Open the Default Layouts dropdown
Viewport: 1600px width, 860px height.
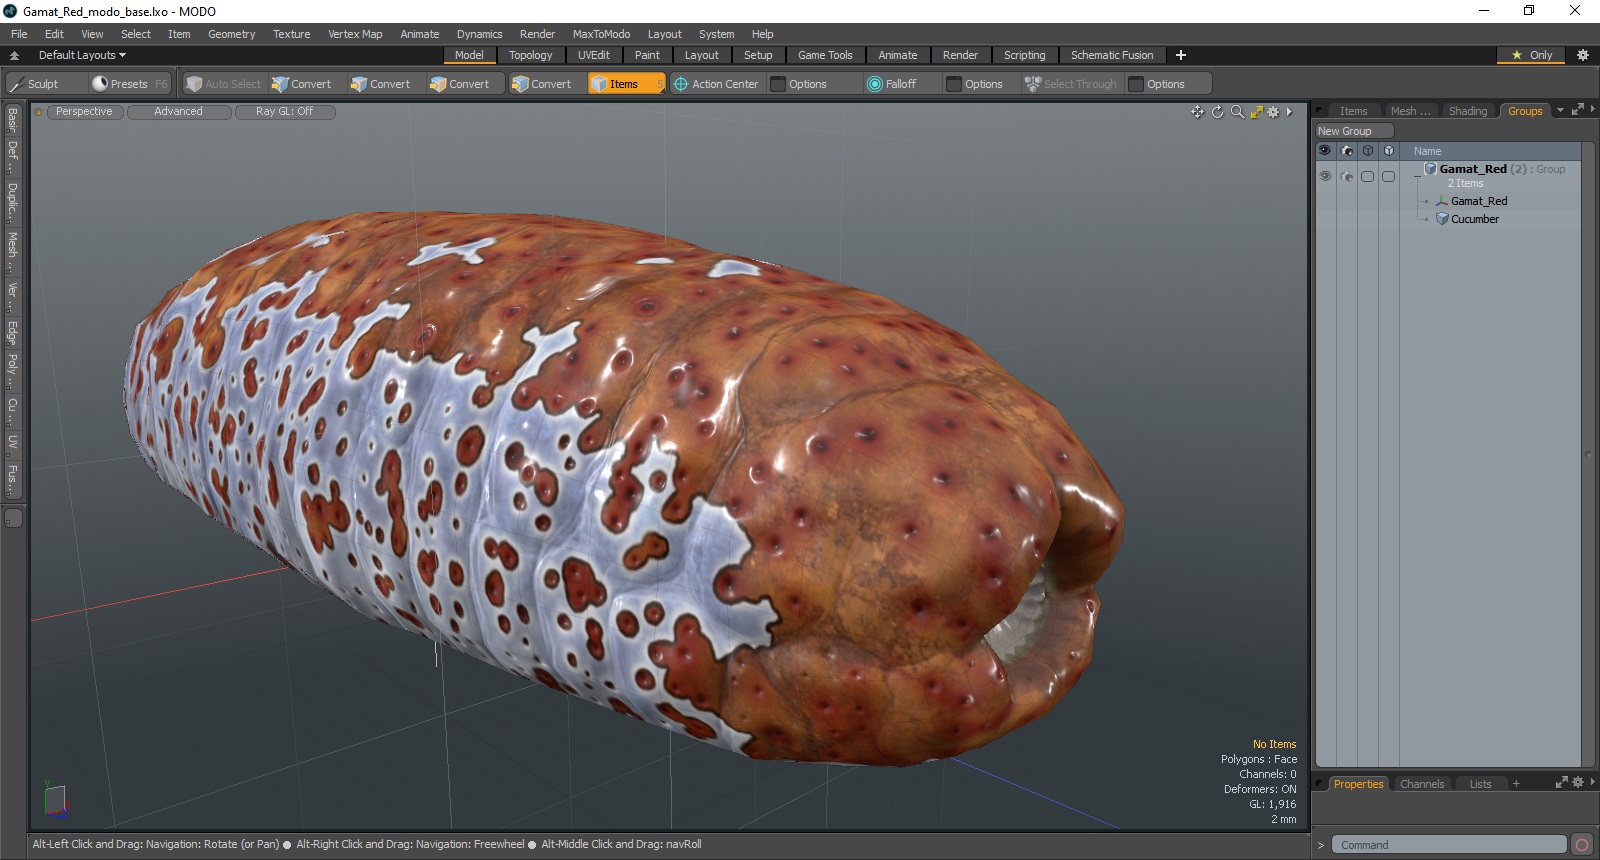(x=82, y=55)
